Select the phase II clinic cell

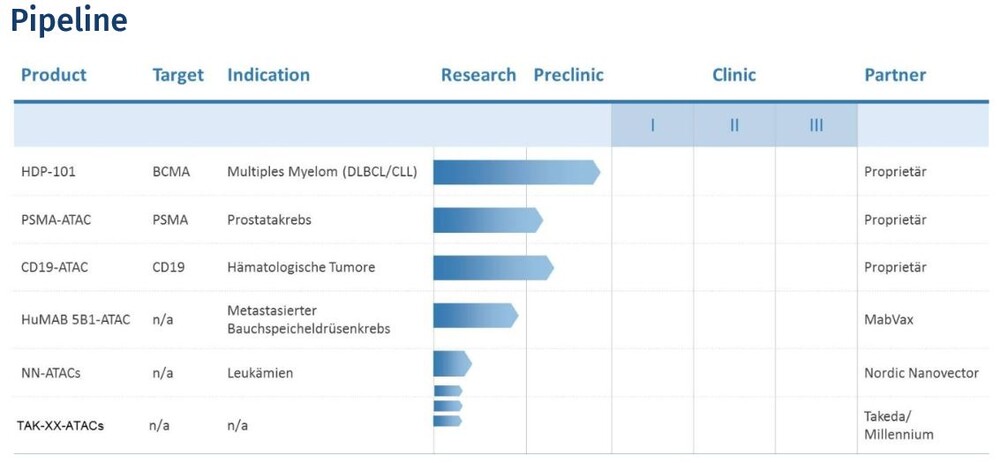[734, 125]
